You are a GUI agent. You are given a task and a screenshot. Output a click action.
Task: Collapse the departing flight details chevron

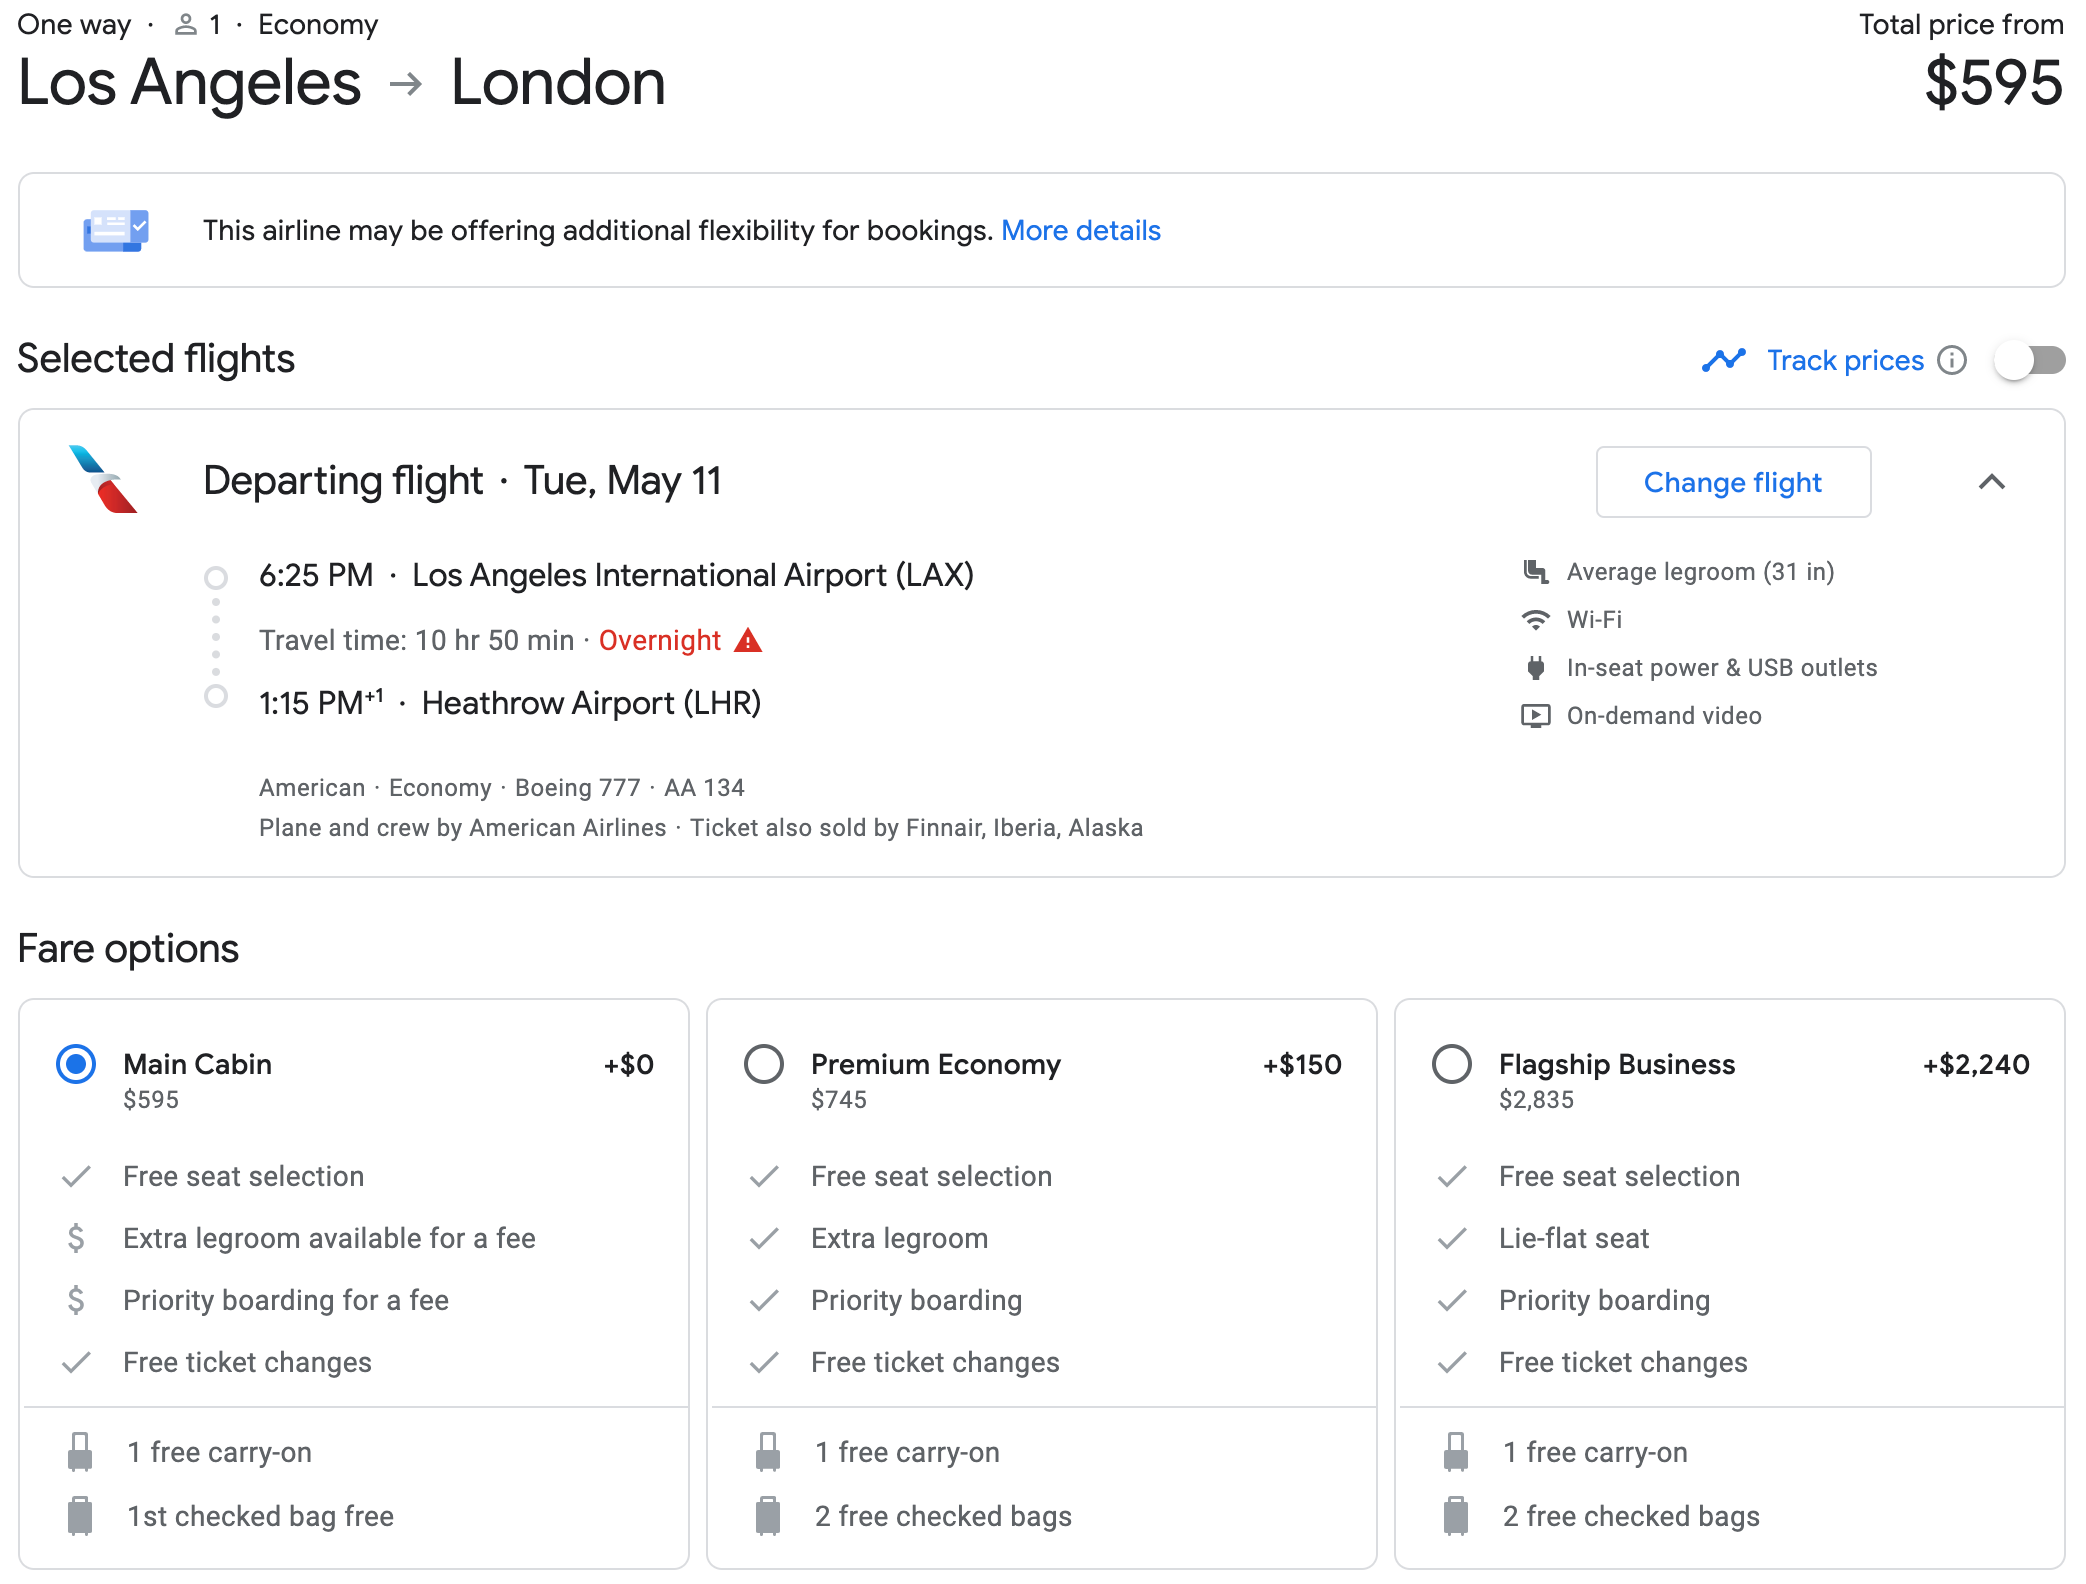pyautogui.click(x=1991, y=482)
